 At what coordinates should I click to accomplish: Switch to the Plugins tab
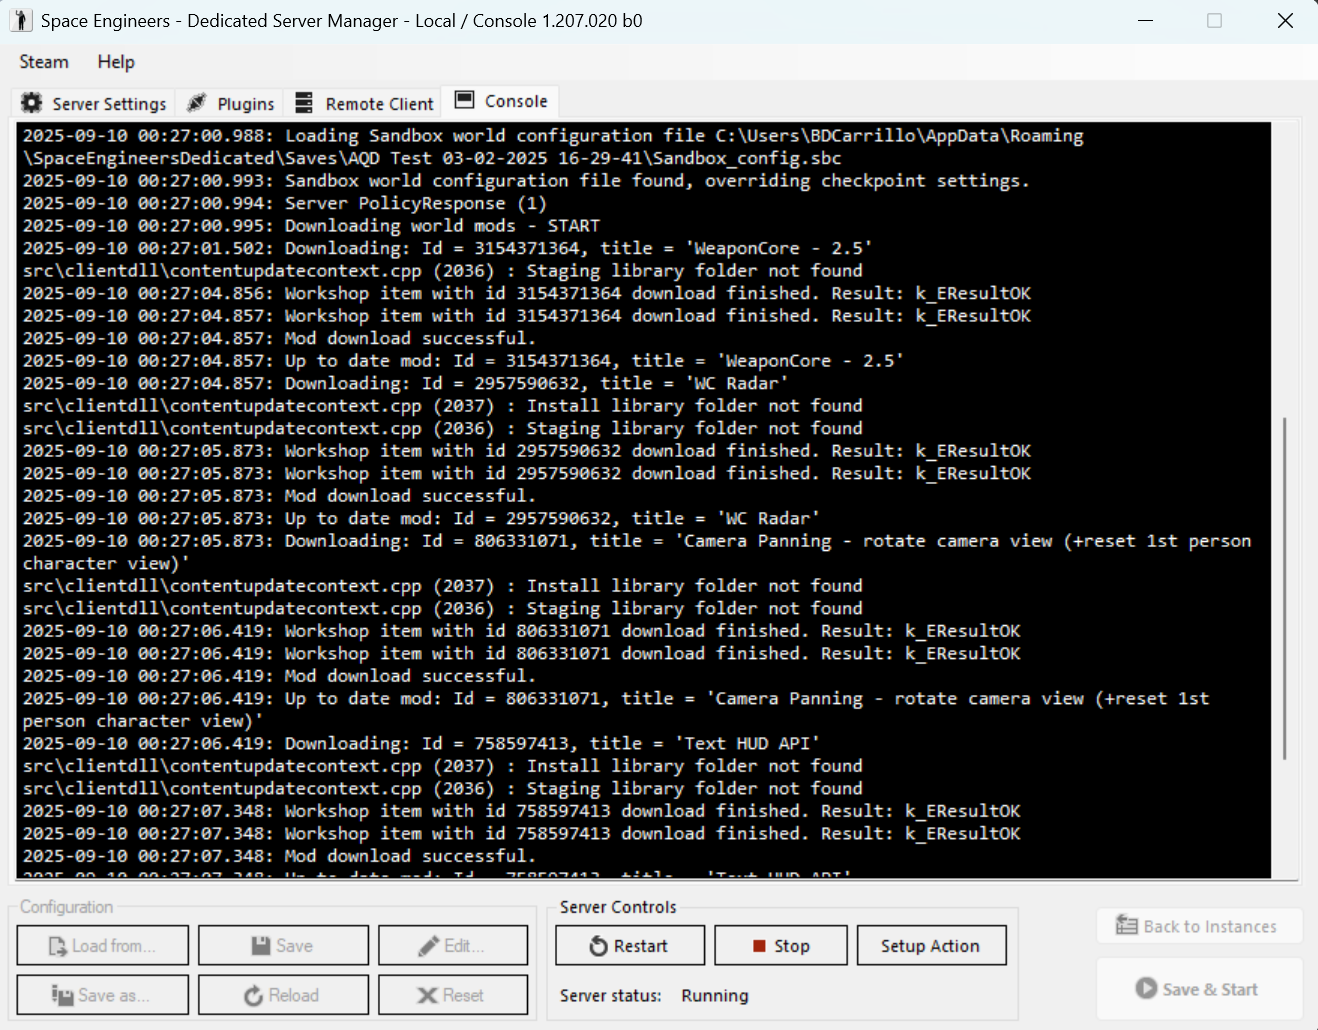click(231, 103)
